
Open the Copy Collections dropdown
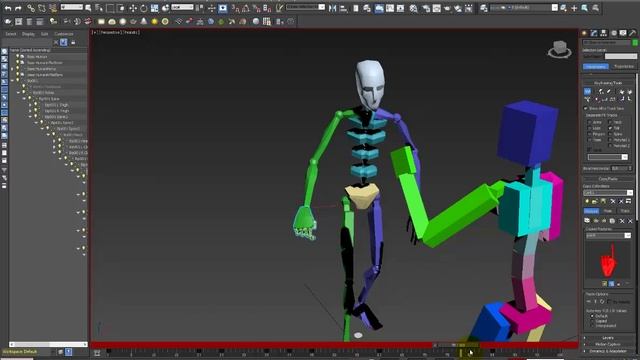(608, 193)
